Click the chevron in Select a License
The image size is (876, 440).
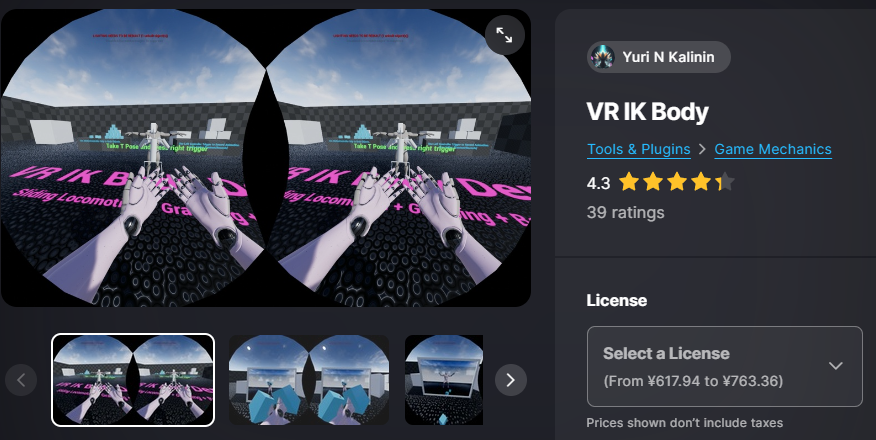(835, 366)
